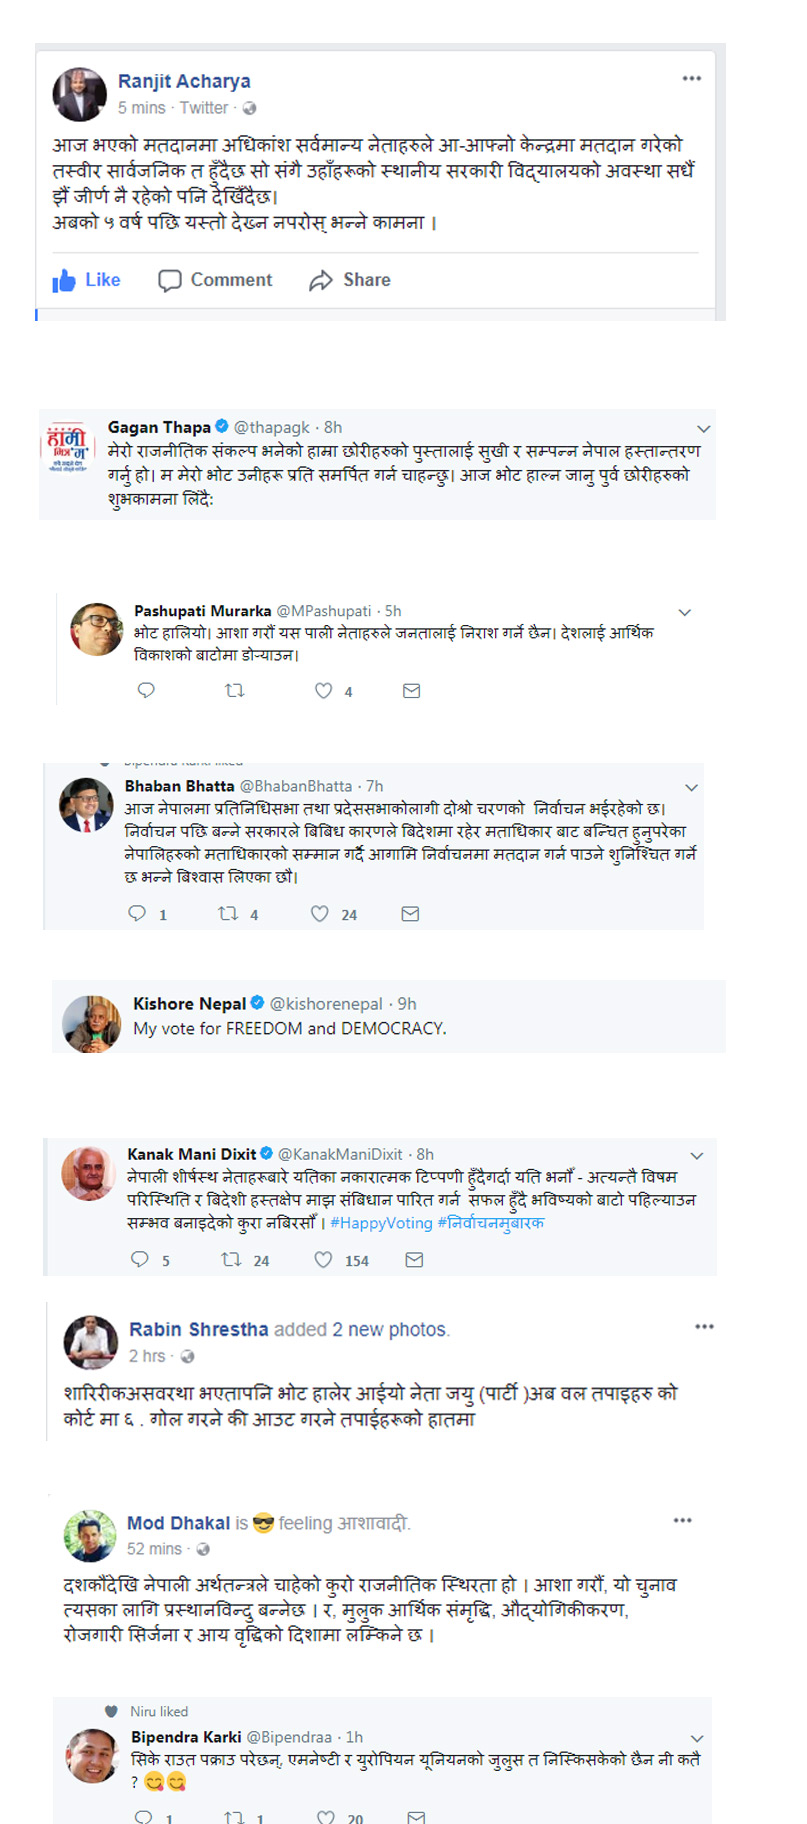This screenshot has height=1824, width=807.
Task: Like Ranjit Acharya's Facebook post
Action: [87, 281]
